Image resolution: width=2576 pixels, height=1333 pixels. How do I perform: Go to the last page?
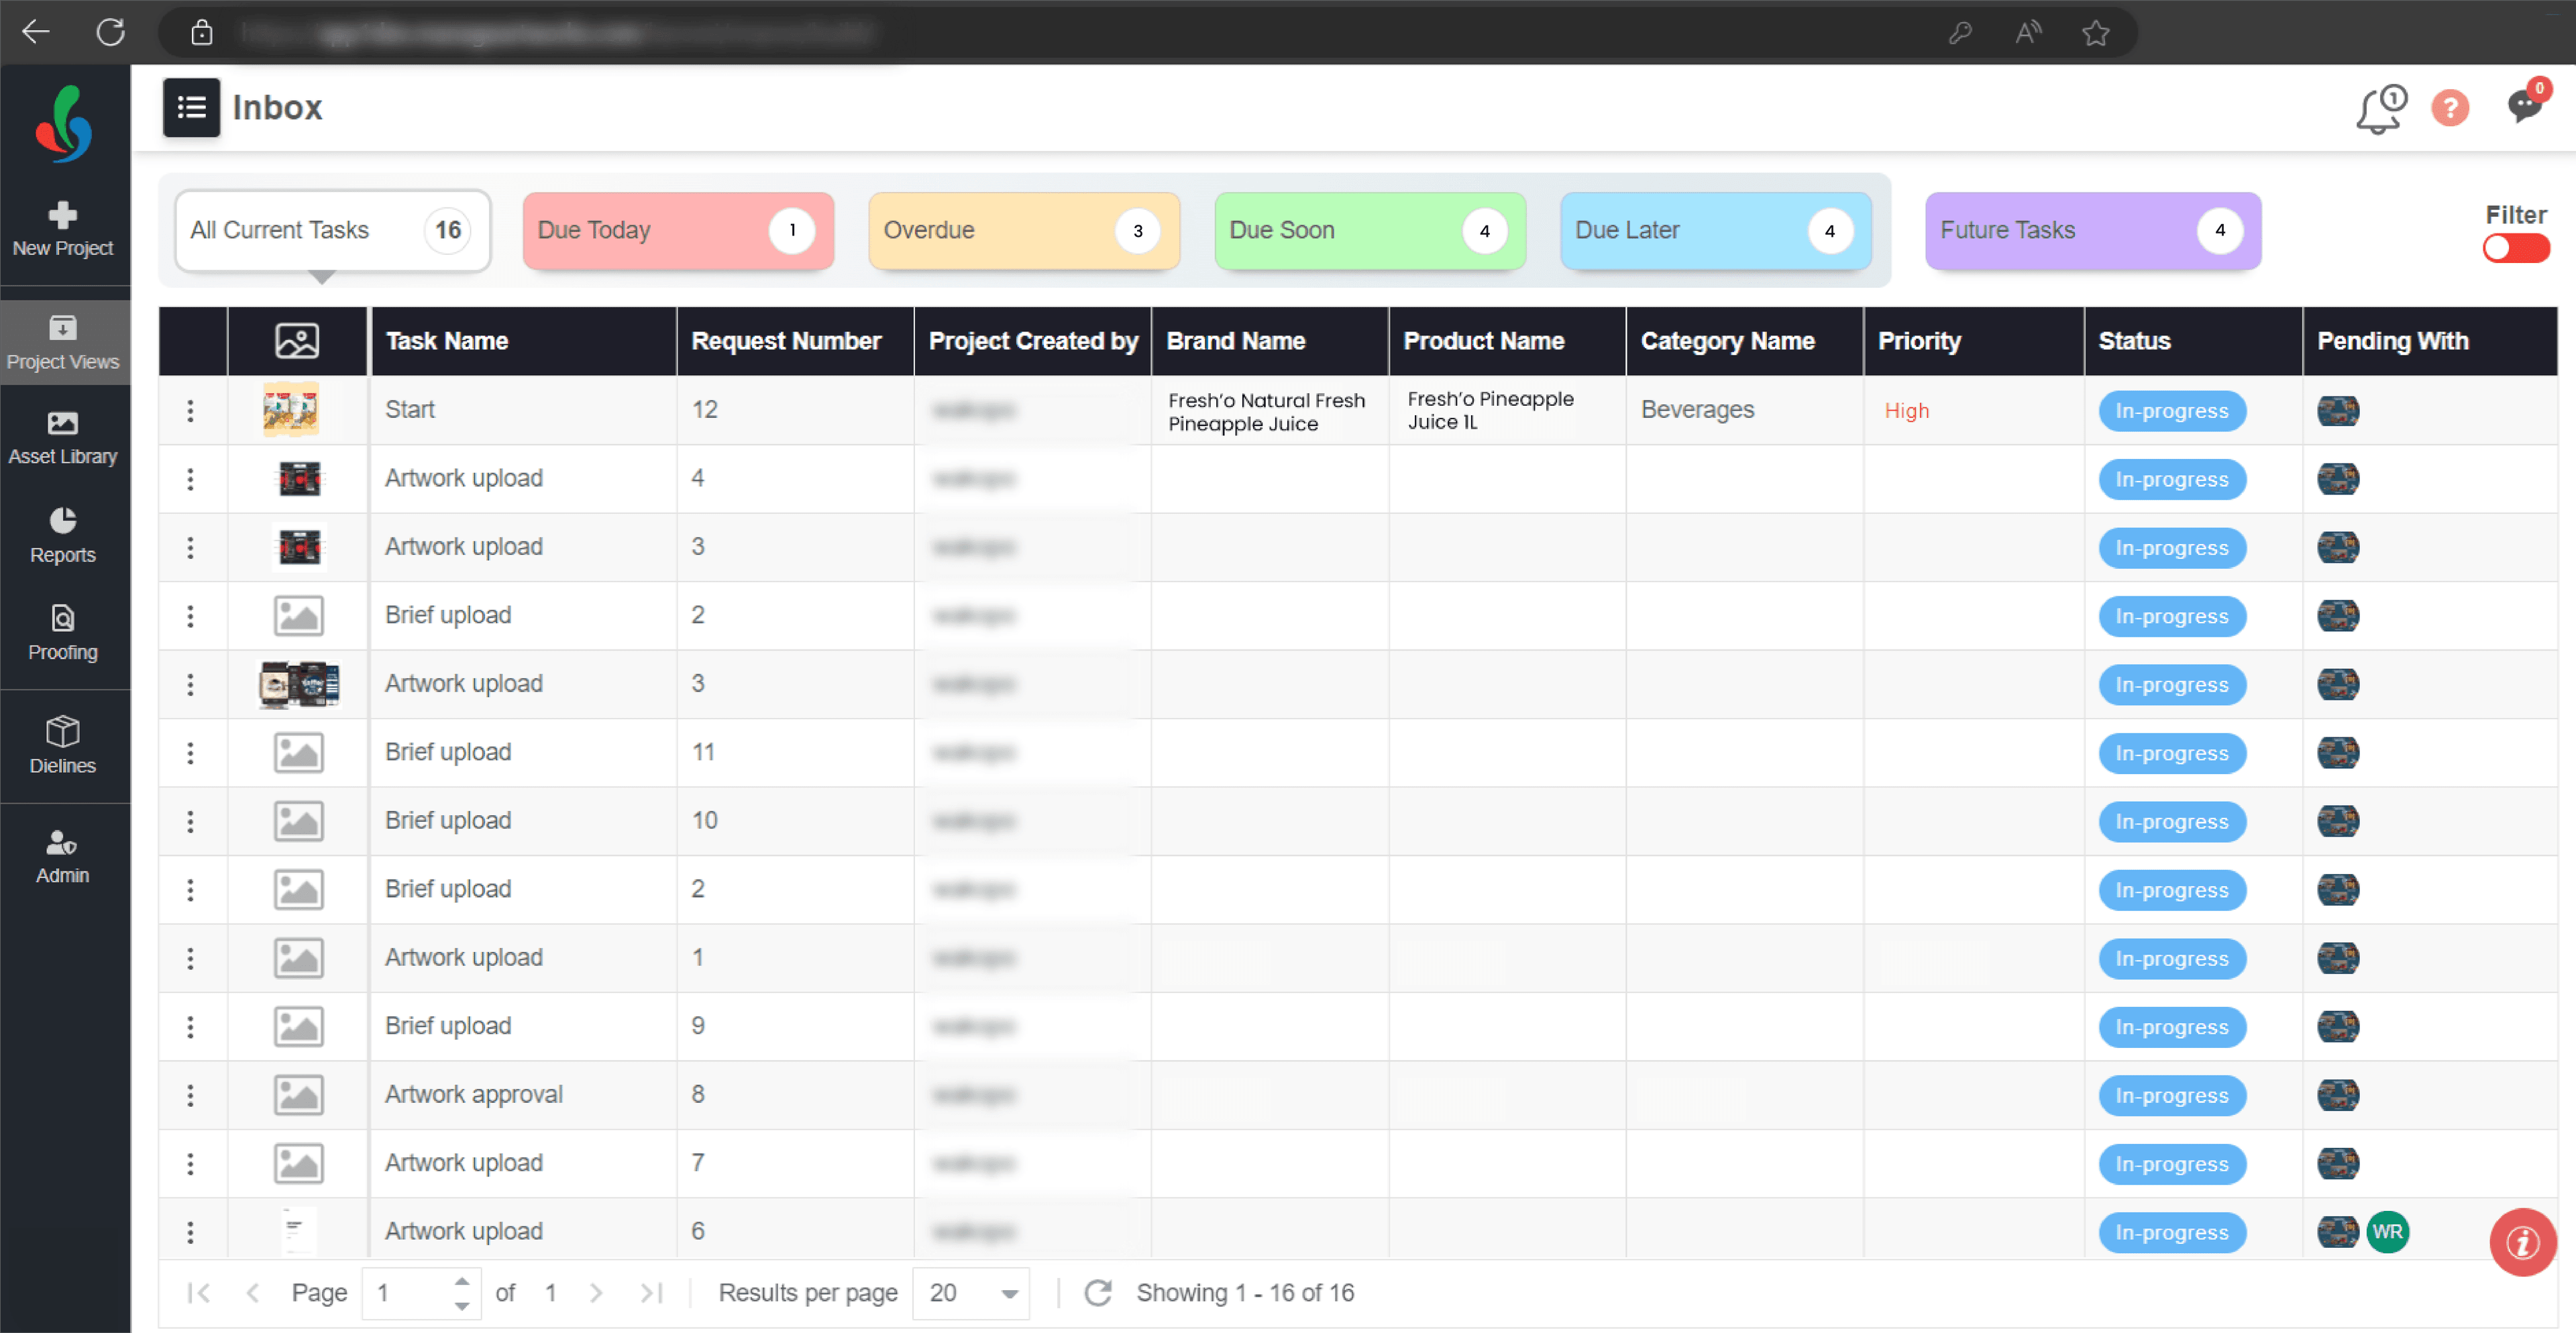(x=651, y=1293)
